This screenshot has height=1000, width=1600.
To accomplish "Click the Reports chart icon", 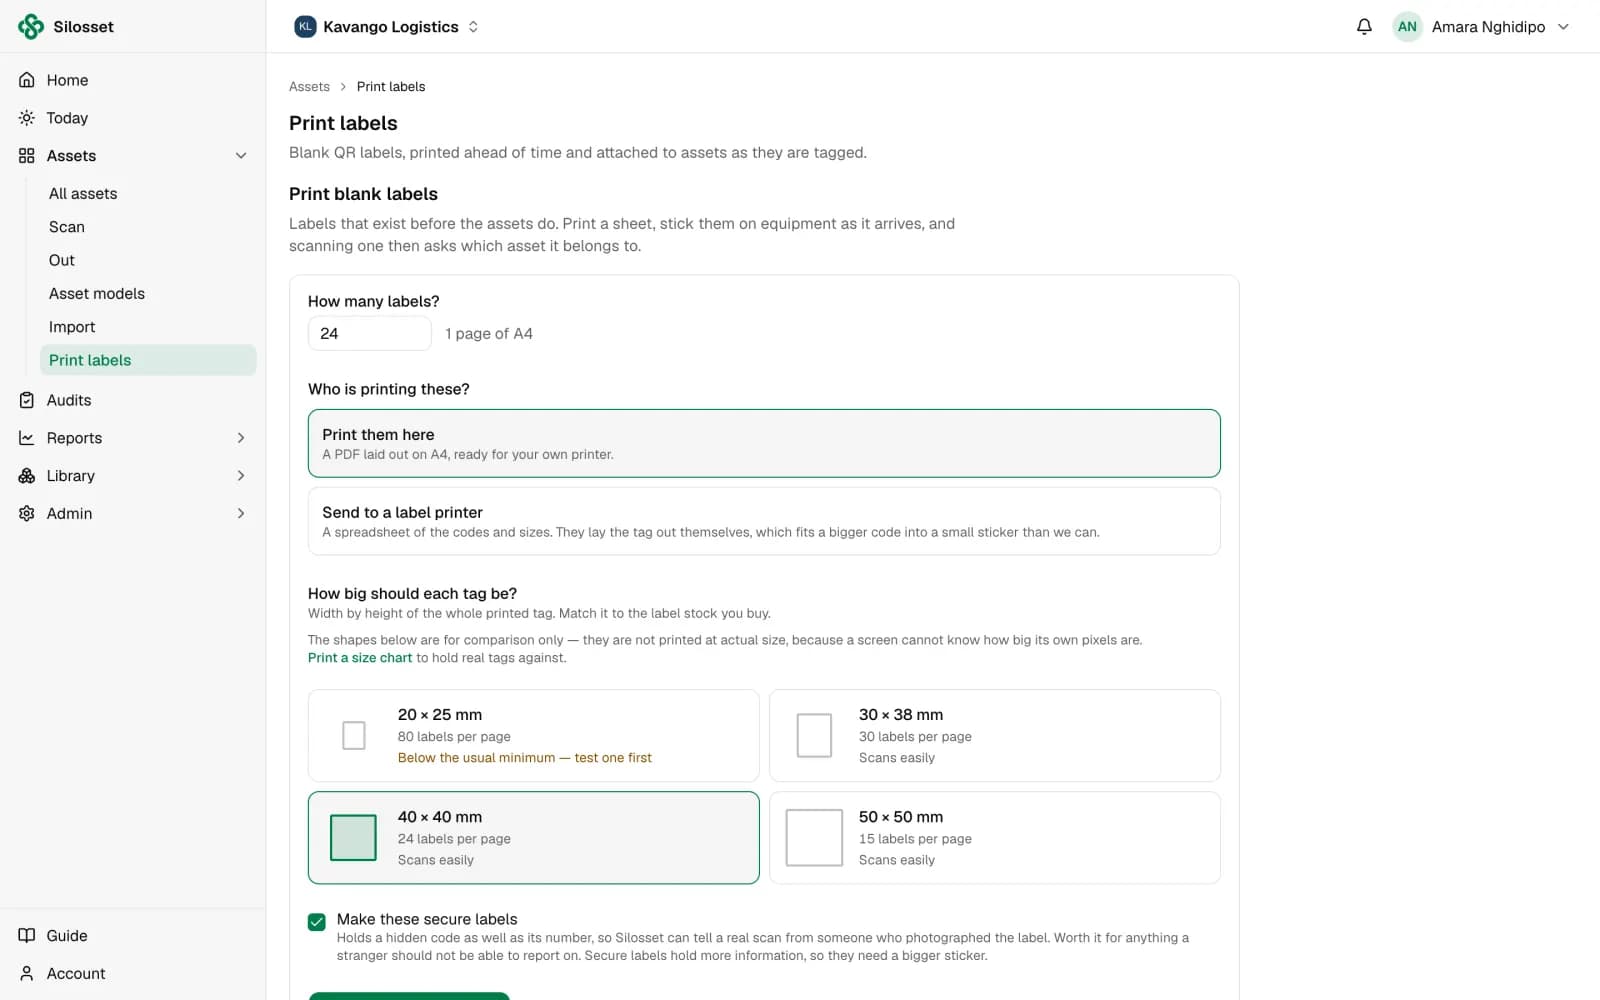I will point(27,438).
